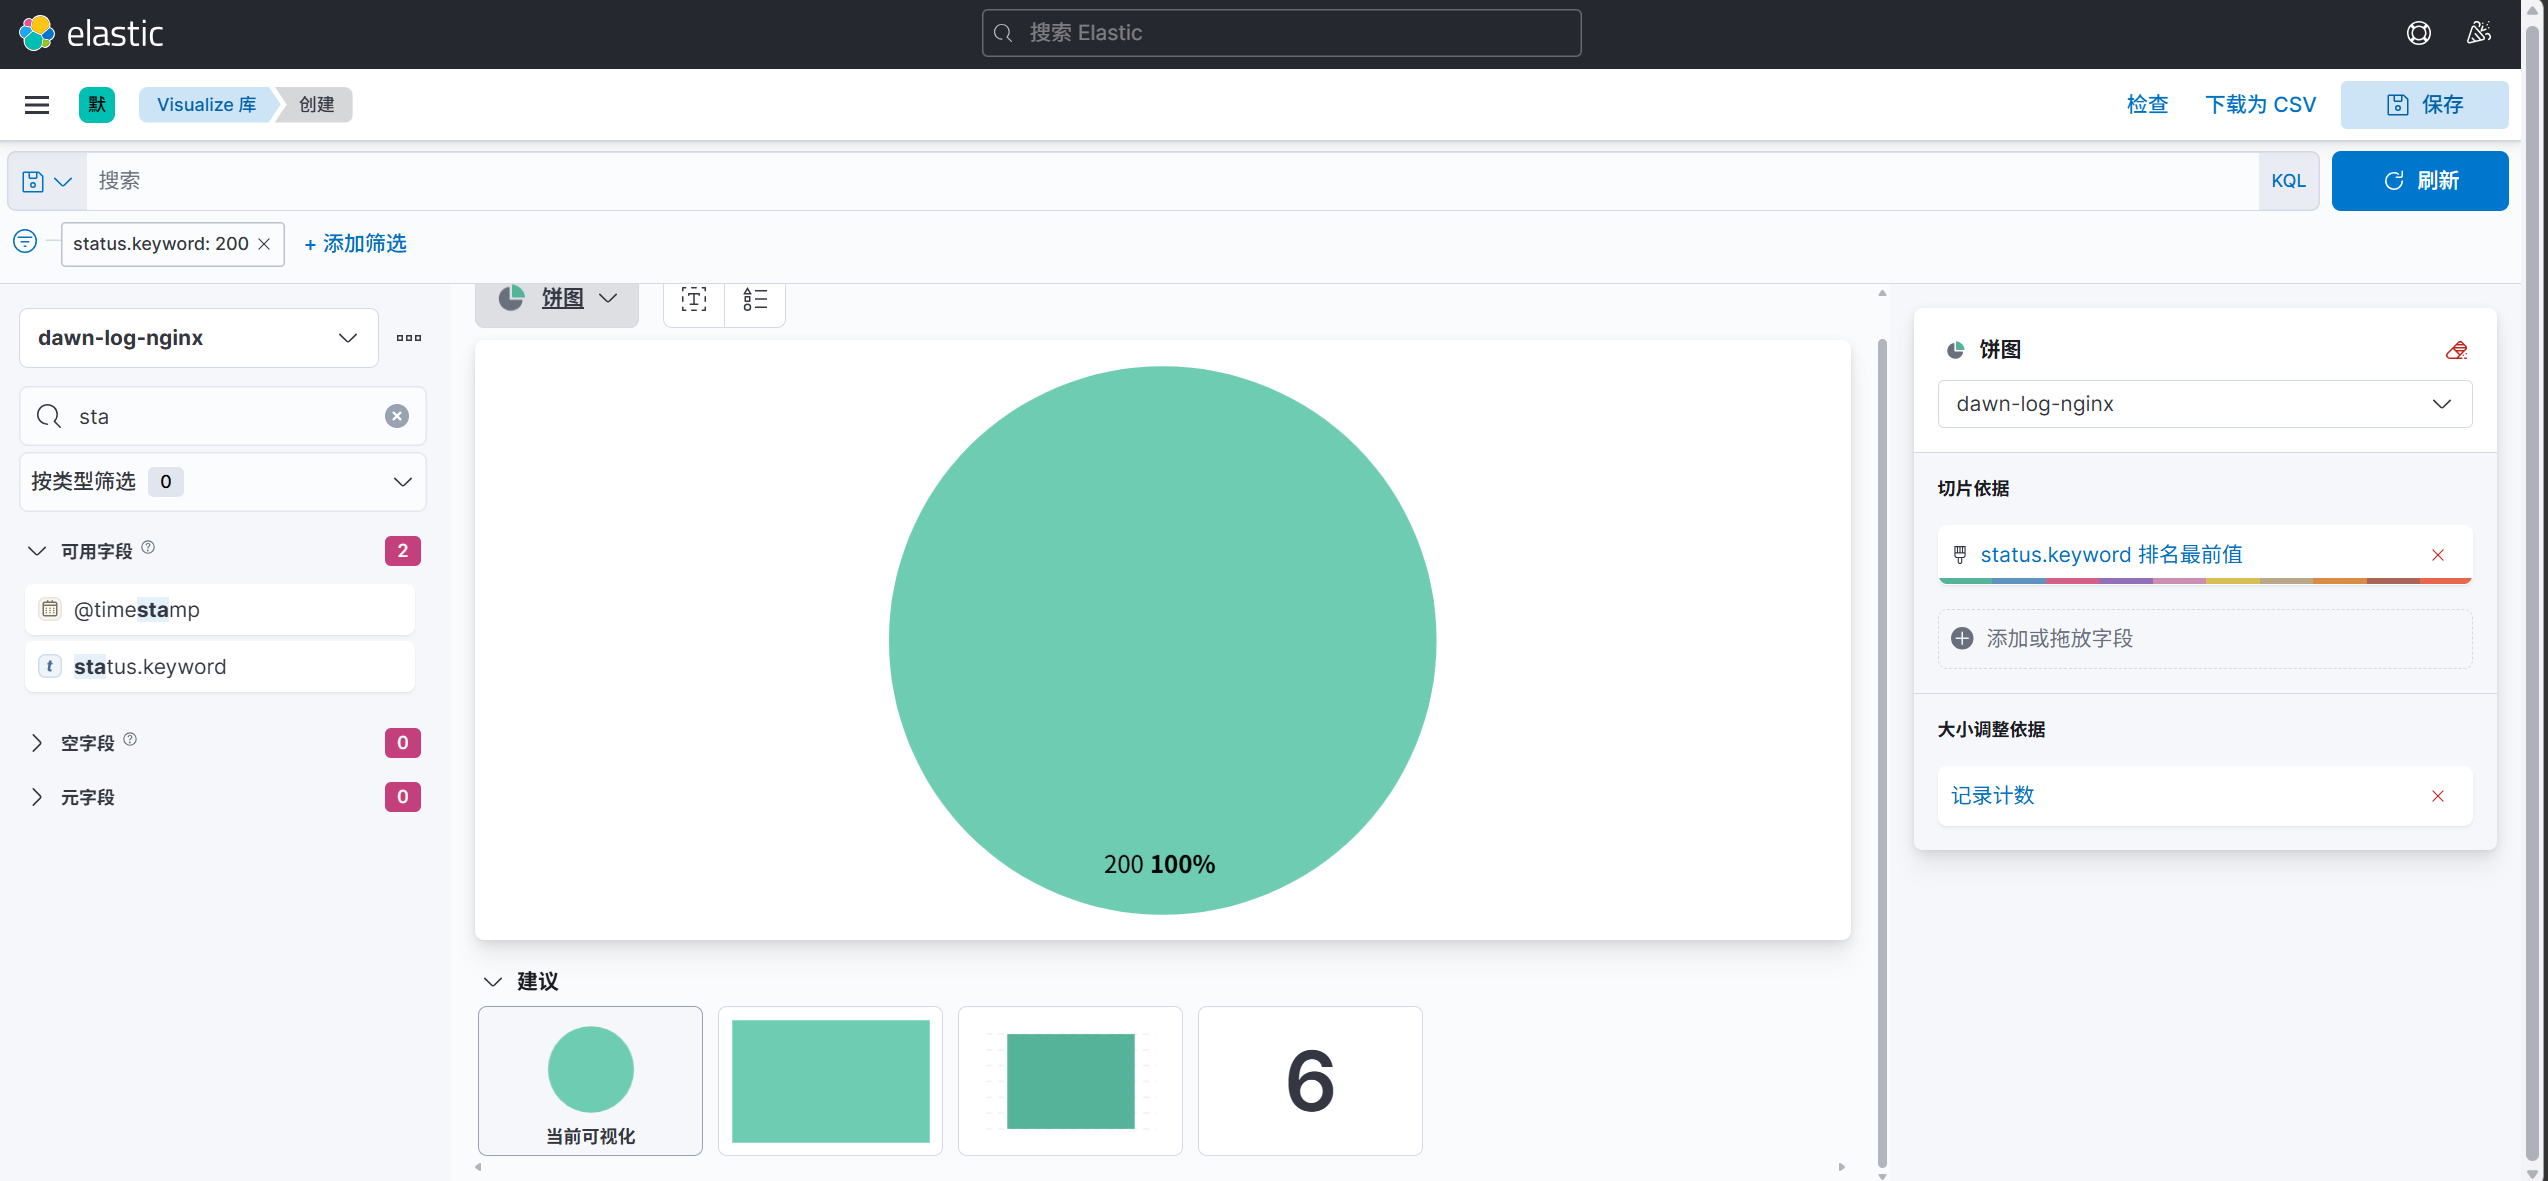Switch the KQL query language

tap(2288, 181)
